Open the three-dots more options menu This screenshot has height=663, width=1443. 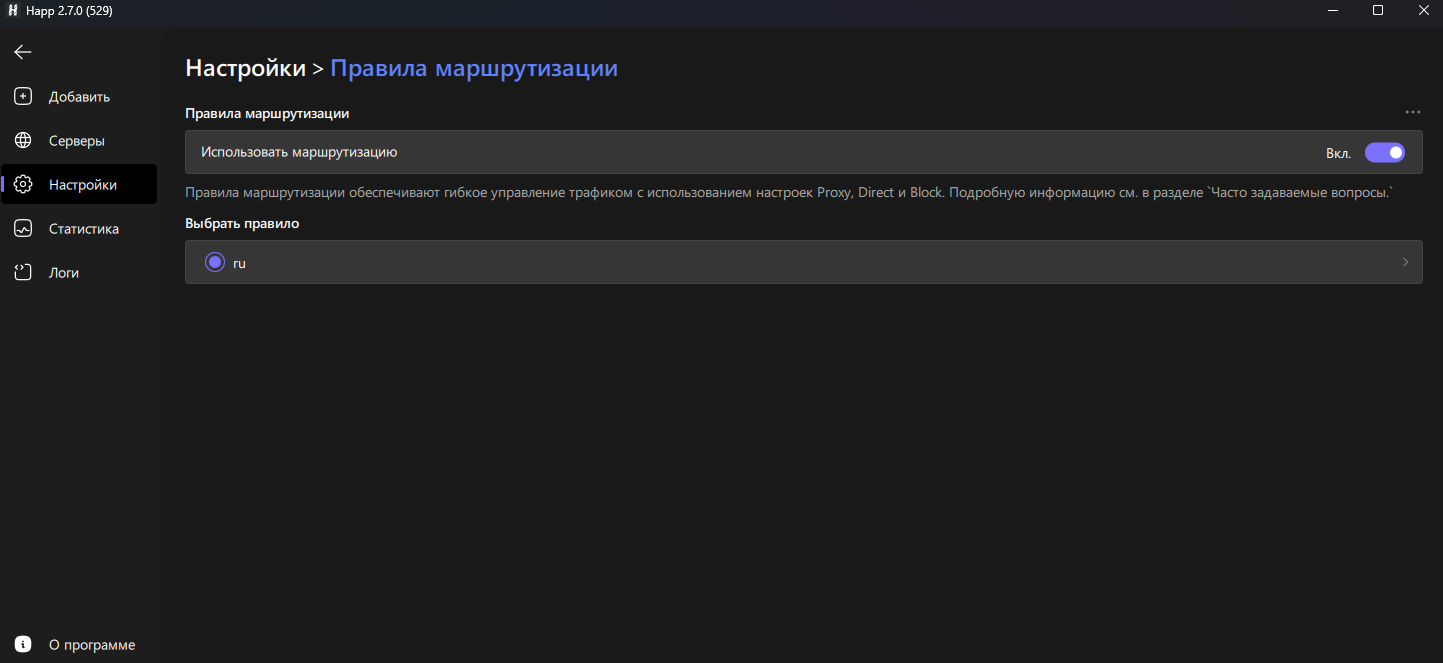click(1412, 113)
